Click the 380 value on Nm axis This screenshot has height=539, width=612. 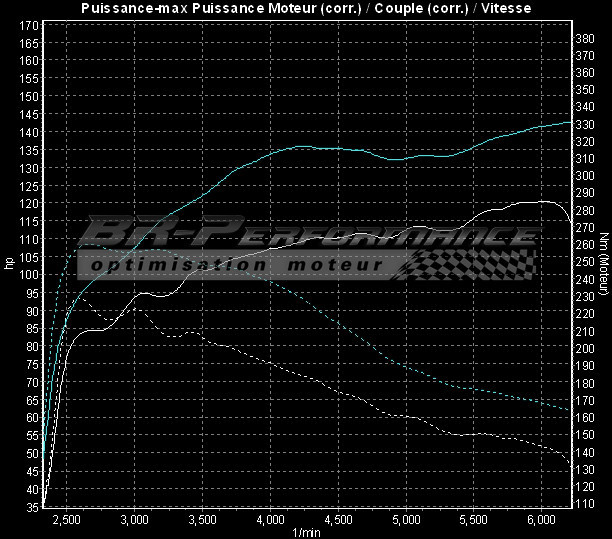[x=586, y=37]
